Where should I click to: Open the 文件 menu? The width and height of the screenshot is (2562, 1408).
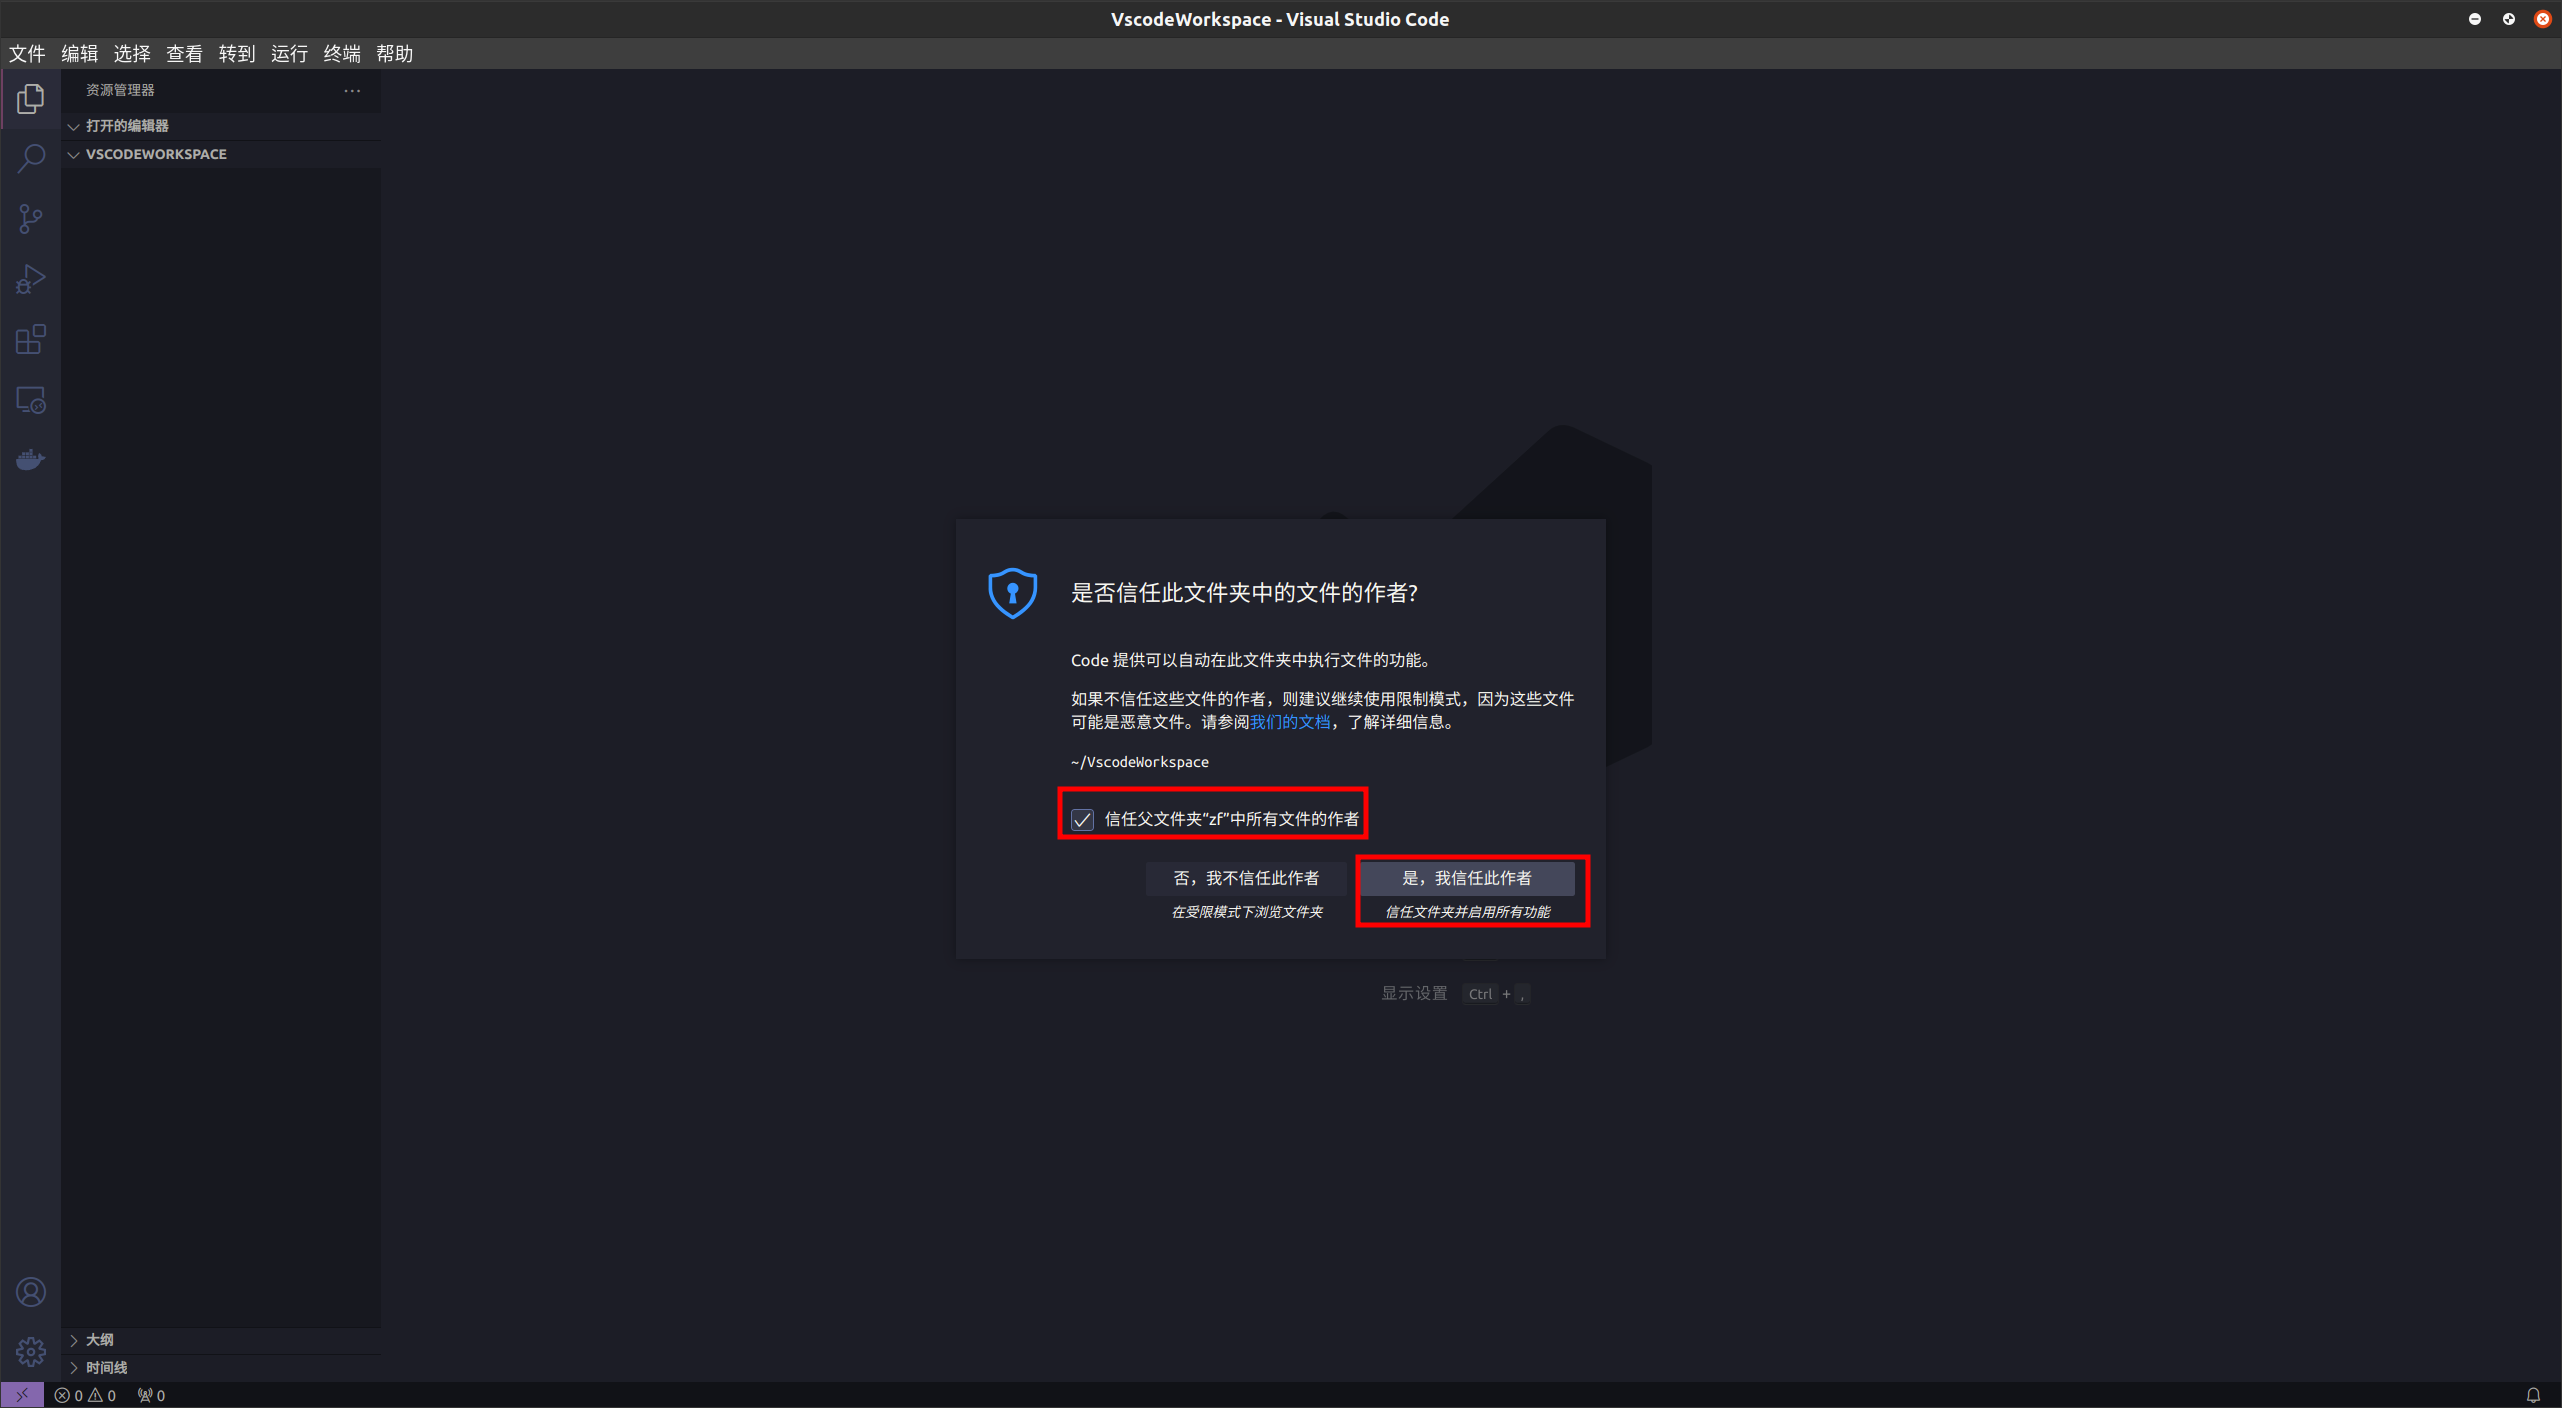pyautogui.click(x=27, y=54)
